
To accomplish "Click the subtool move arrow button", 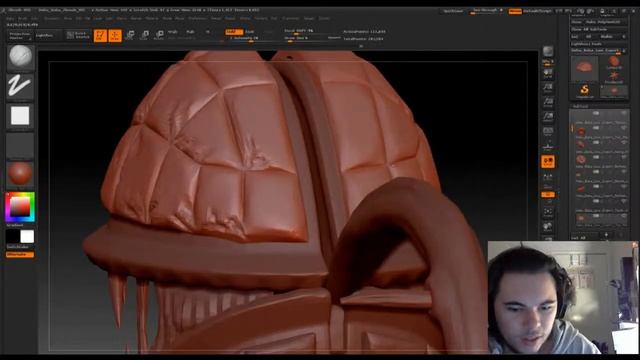I will click(606, 235).
